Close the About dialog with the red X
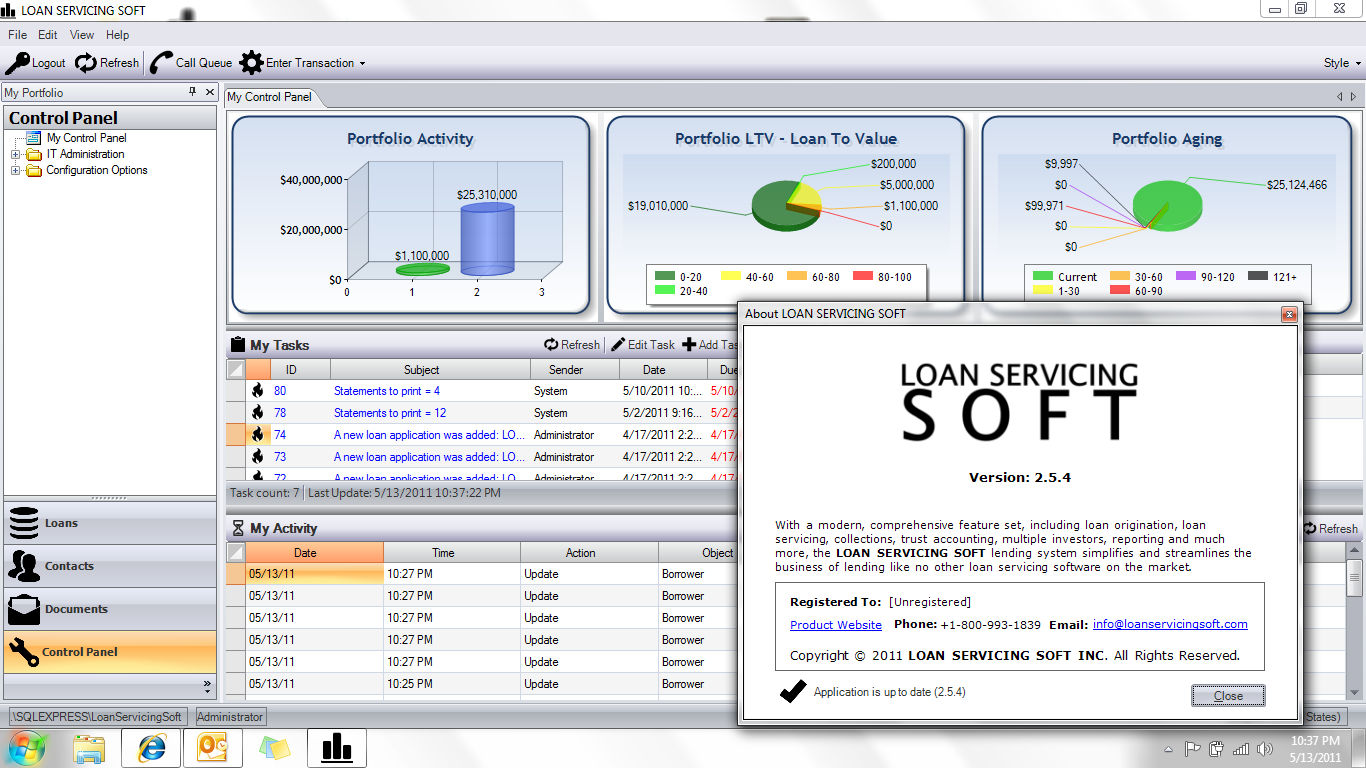This screenshot has height=768, width=1366. (x=1289, y=314)
